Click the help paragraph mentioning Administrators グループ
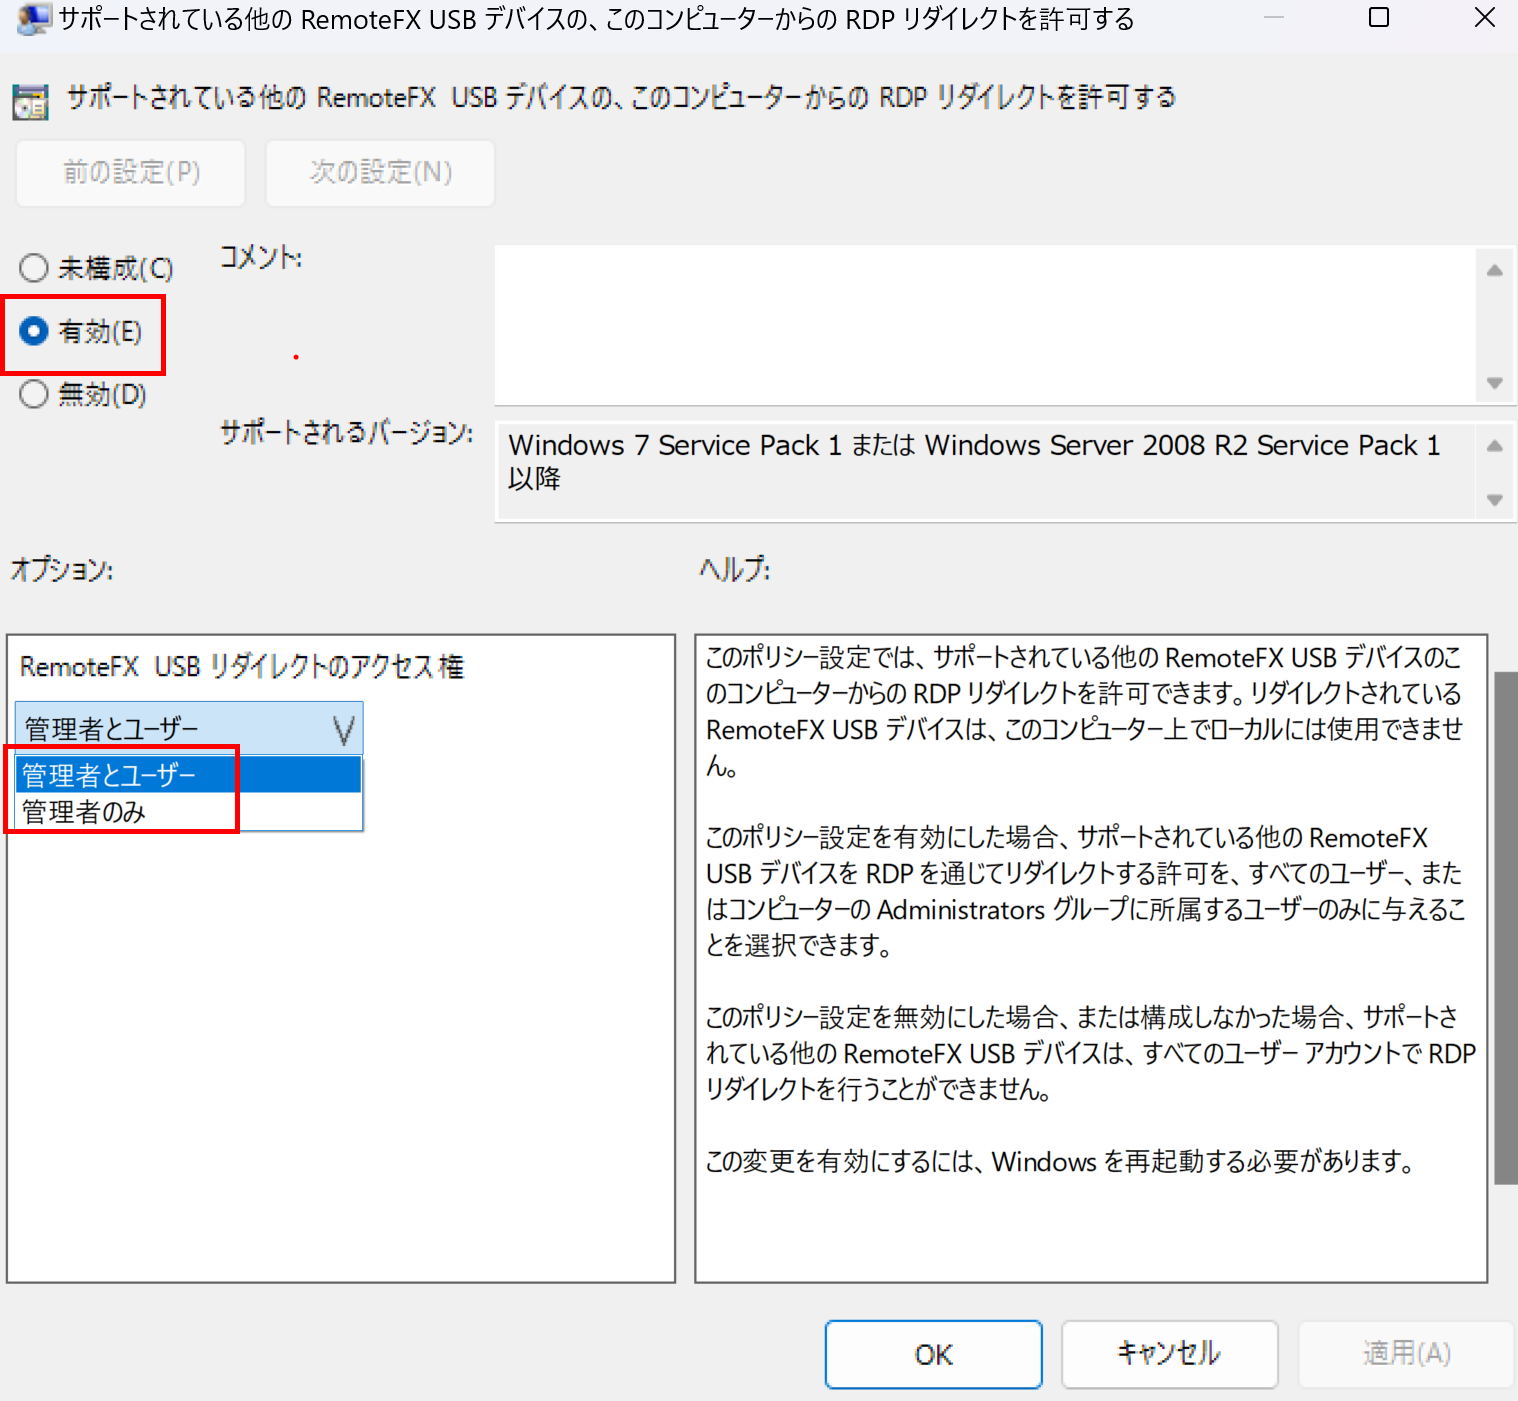The image size is (1518, 1401). [1086, 891]
